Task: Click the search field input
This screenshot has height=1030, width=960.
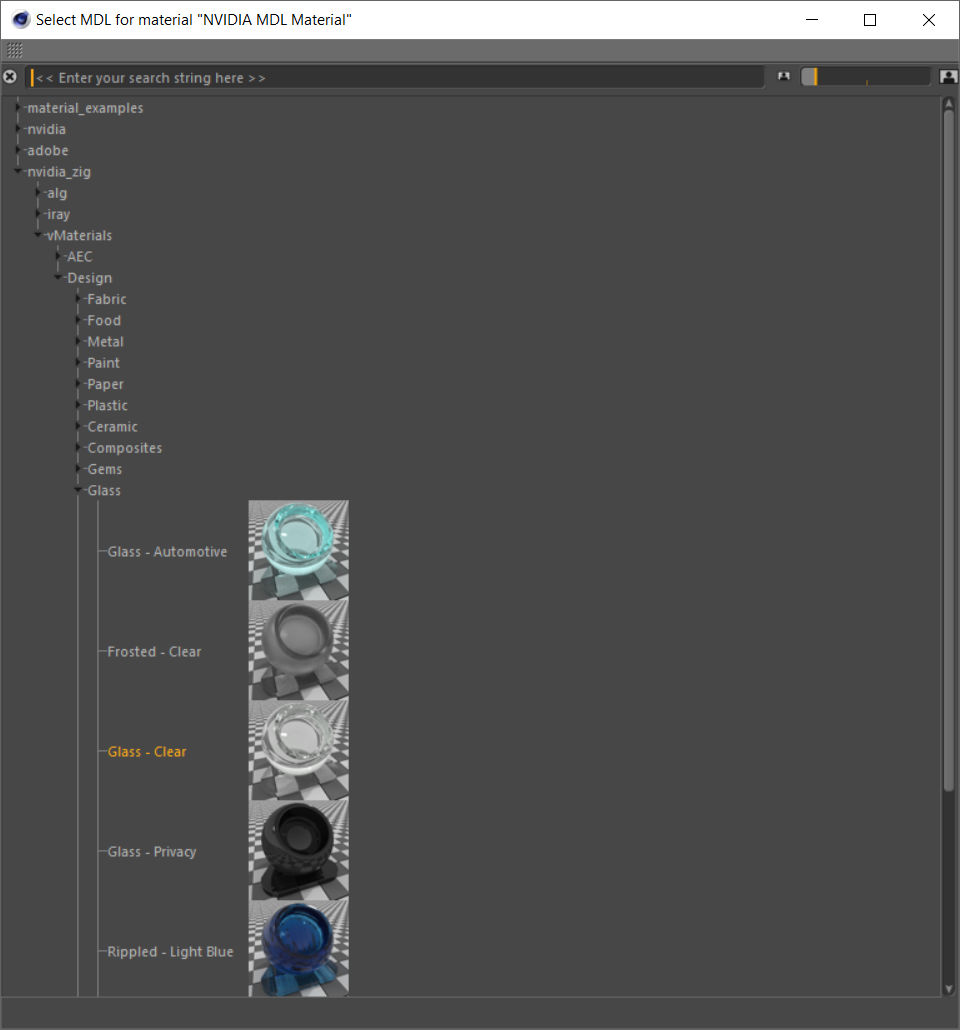Action: (x=394, y=78)
